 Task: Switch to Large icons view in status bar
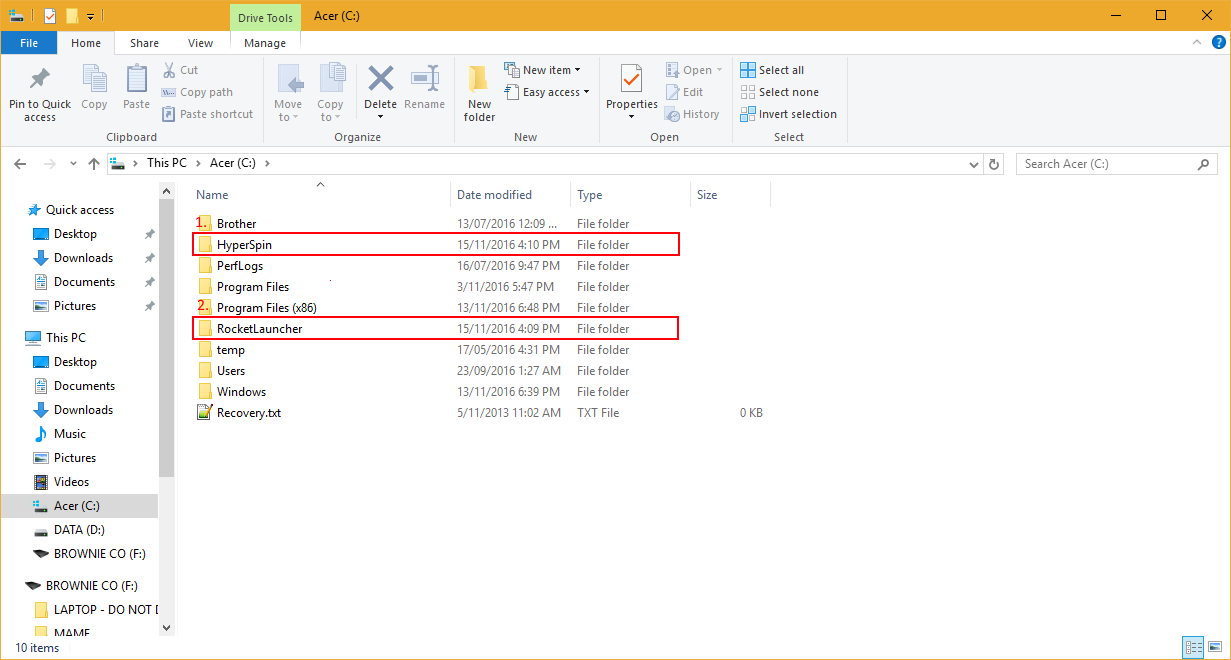(x=1213, y=647)
